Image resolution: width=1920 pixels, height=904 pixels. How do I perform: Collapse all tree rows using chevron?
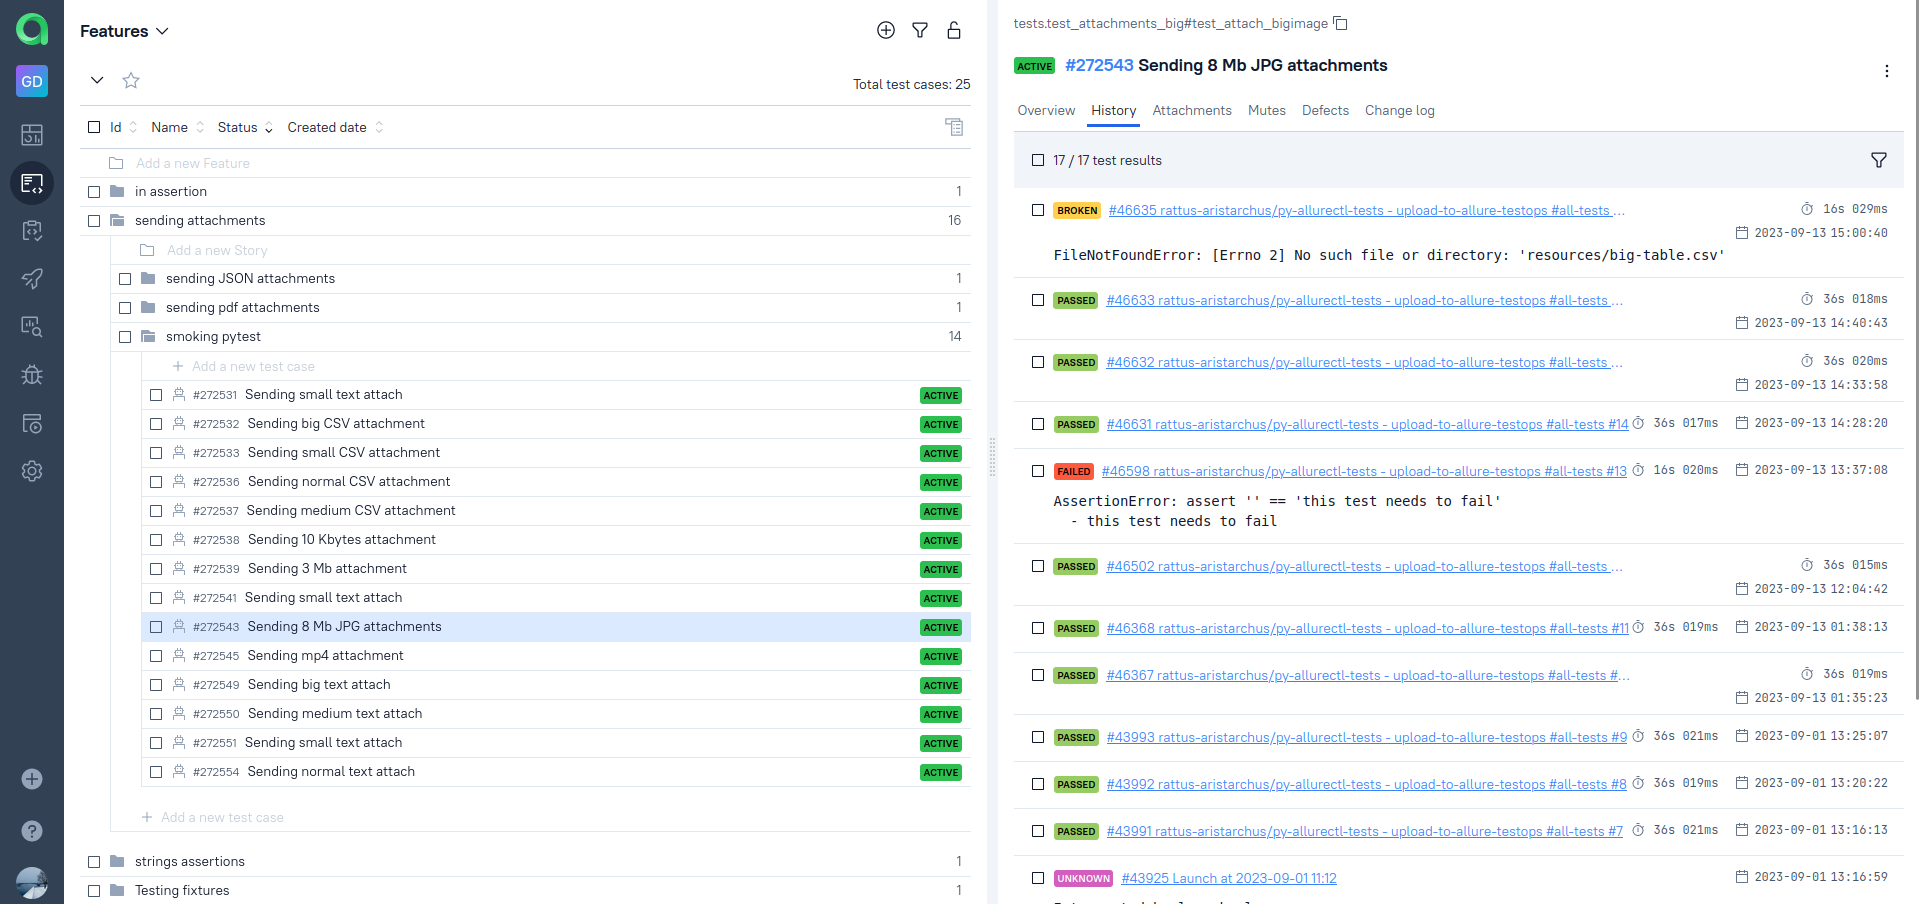pos(97,80)
